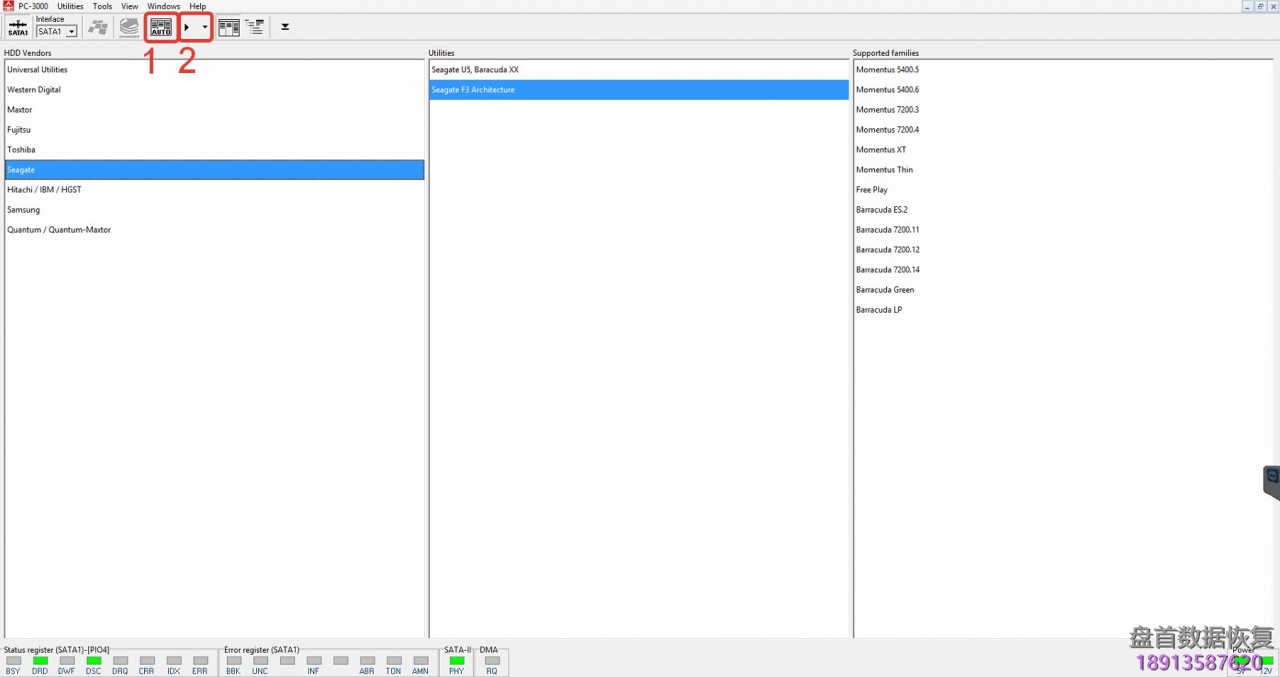Viewport: 1280px width, 677px height.
Task: Click the BSY status register indicator
Action: point(13,661)
